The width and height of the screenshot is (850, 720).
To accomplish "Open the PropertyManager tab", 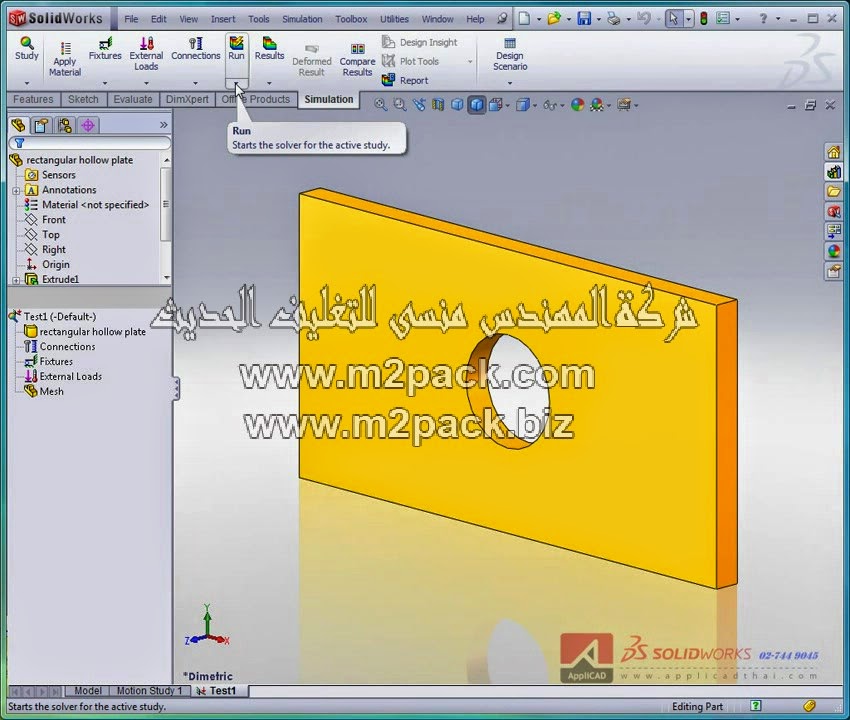I will (41, 126).
